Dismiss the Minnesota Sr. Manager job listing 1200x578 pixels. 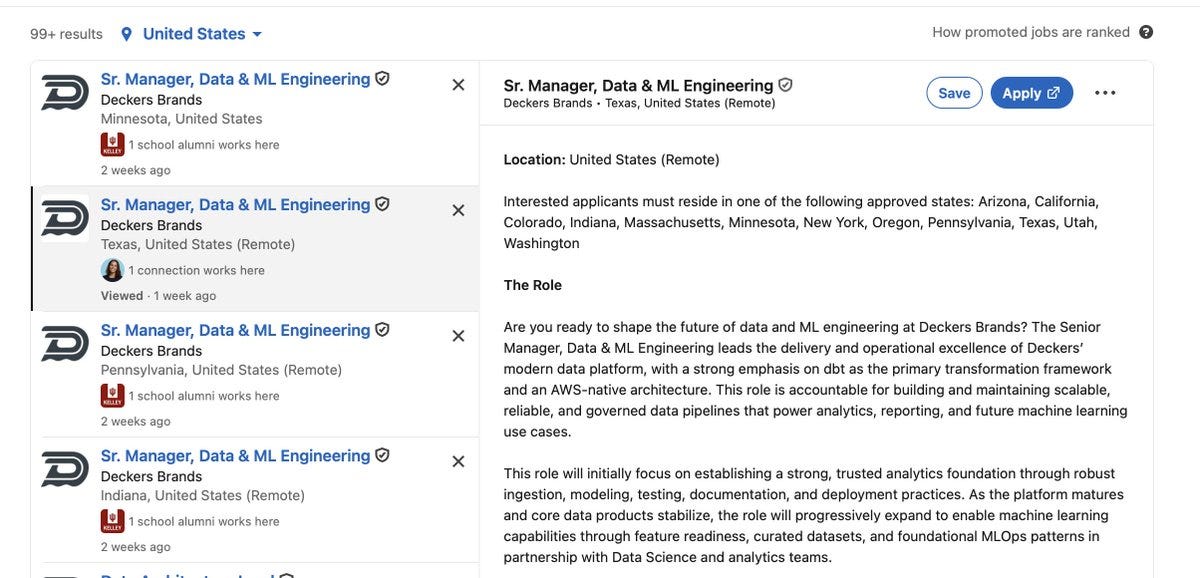(x=458, y=85)
